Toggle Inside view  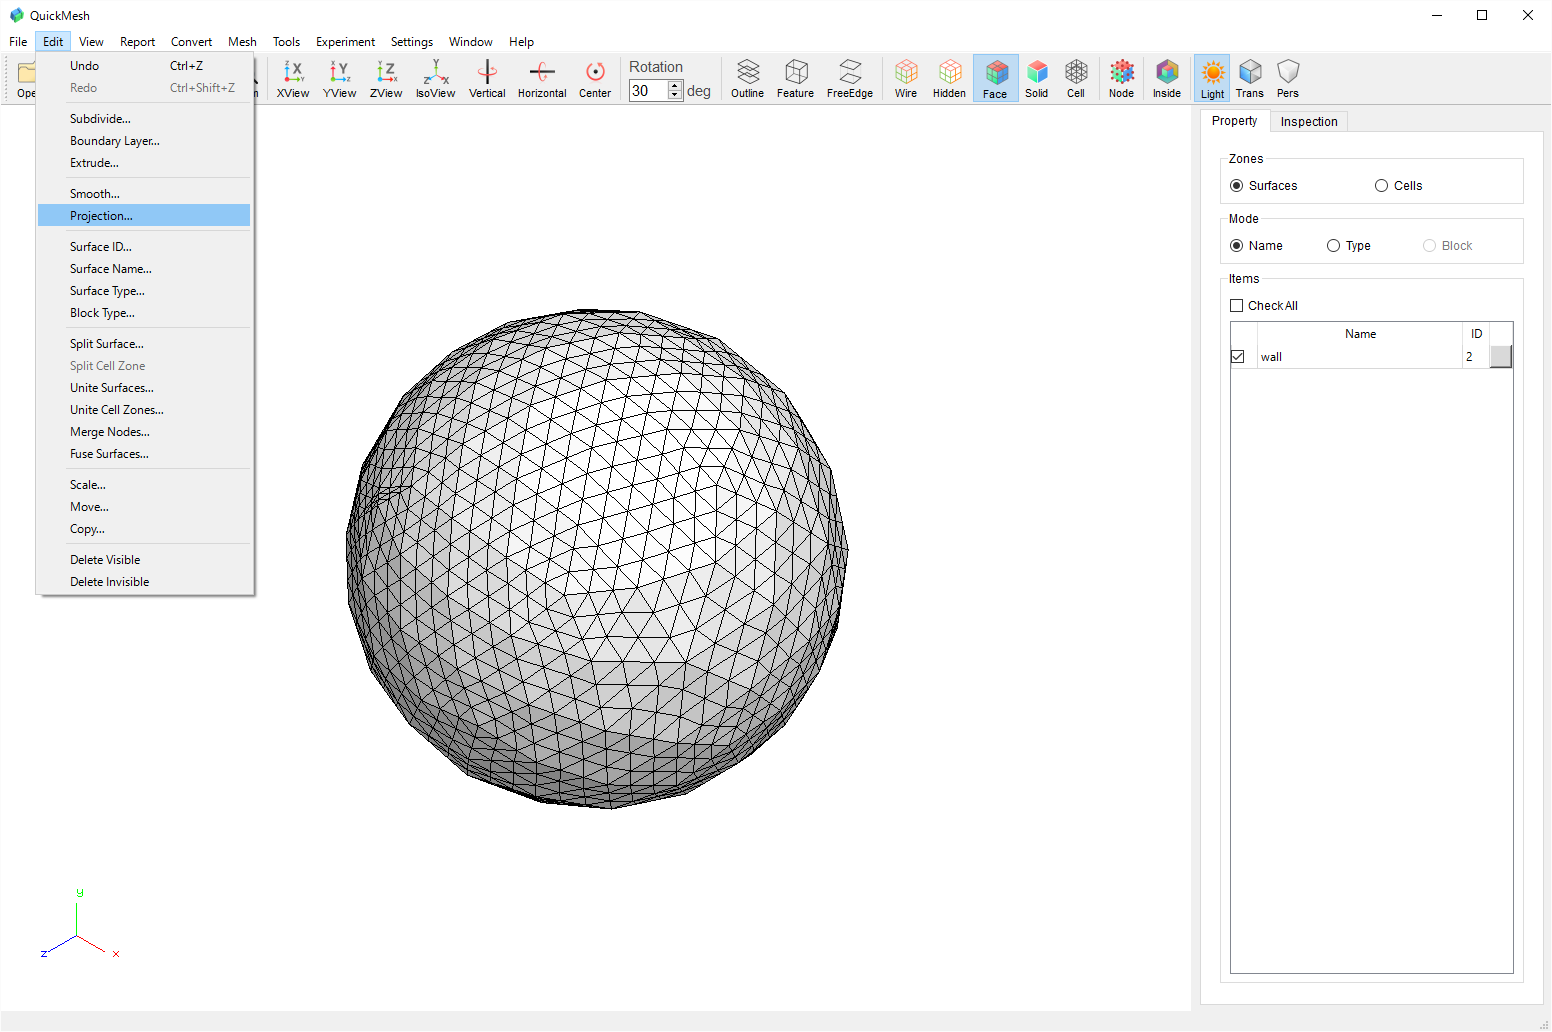1167,78
